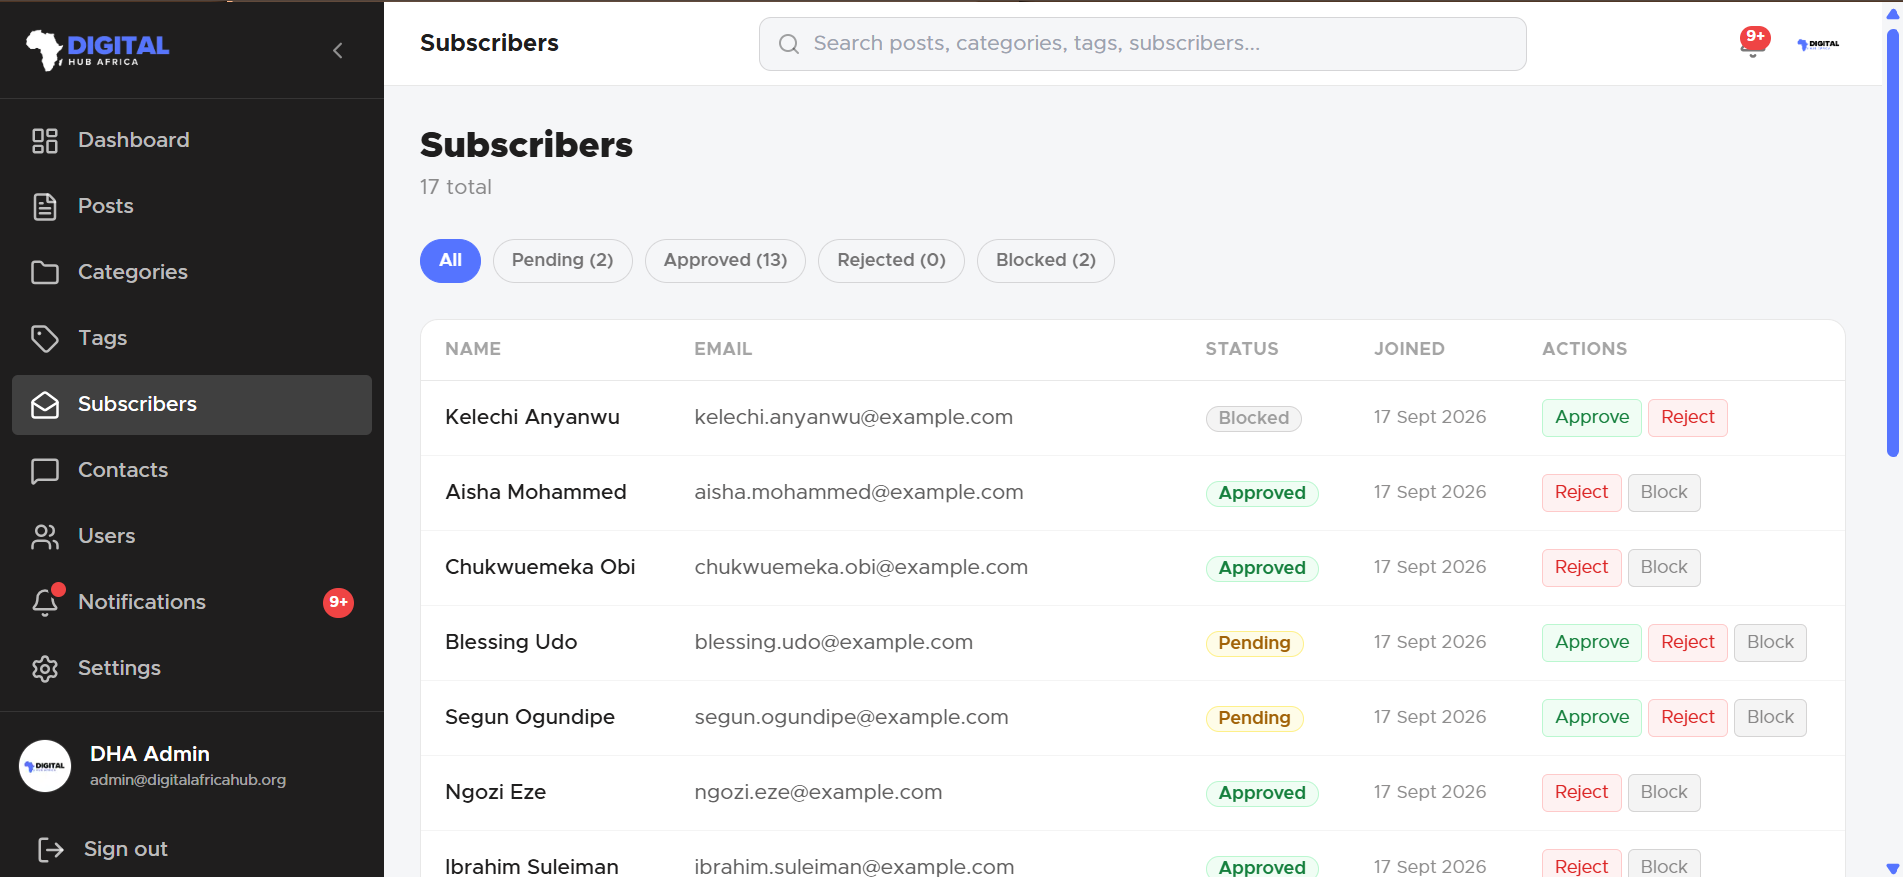
Task: Click the search input field
Action: click(x=1142, y=44)
